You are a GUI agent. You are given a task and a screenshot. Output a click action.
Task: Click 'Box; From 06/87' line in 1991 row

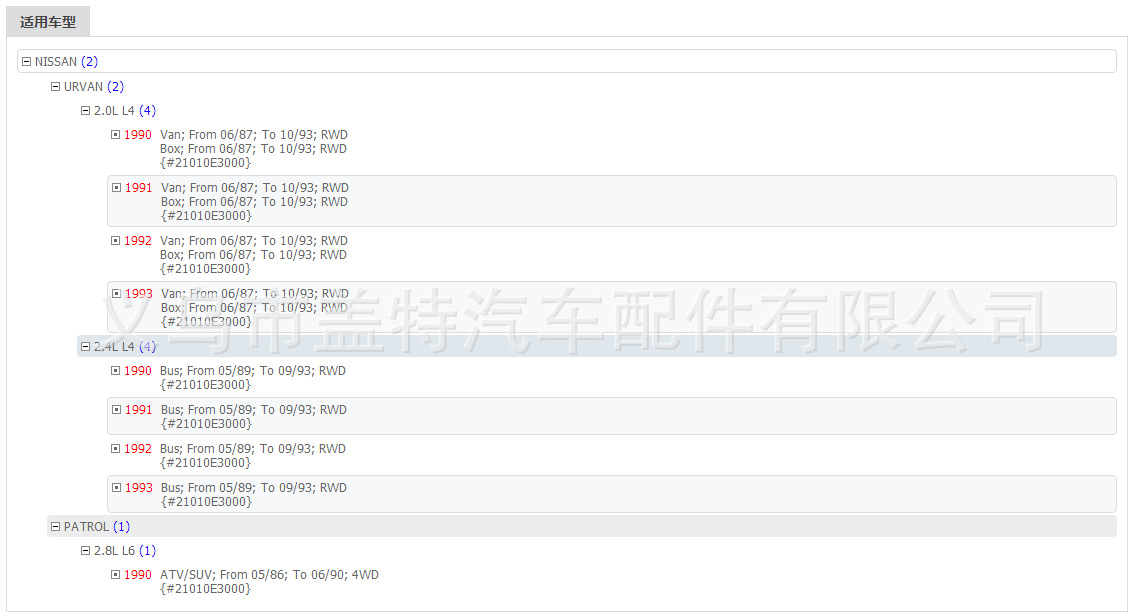pyautogui.click(x=254, y=202)
